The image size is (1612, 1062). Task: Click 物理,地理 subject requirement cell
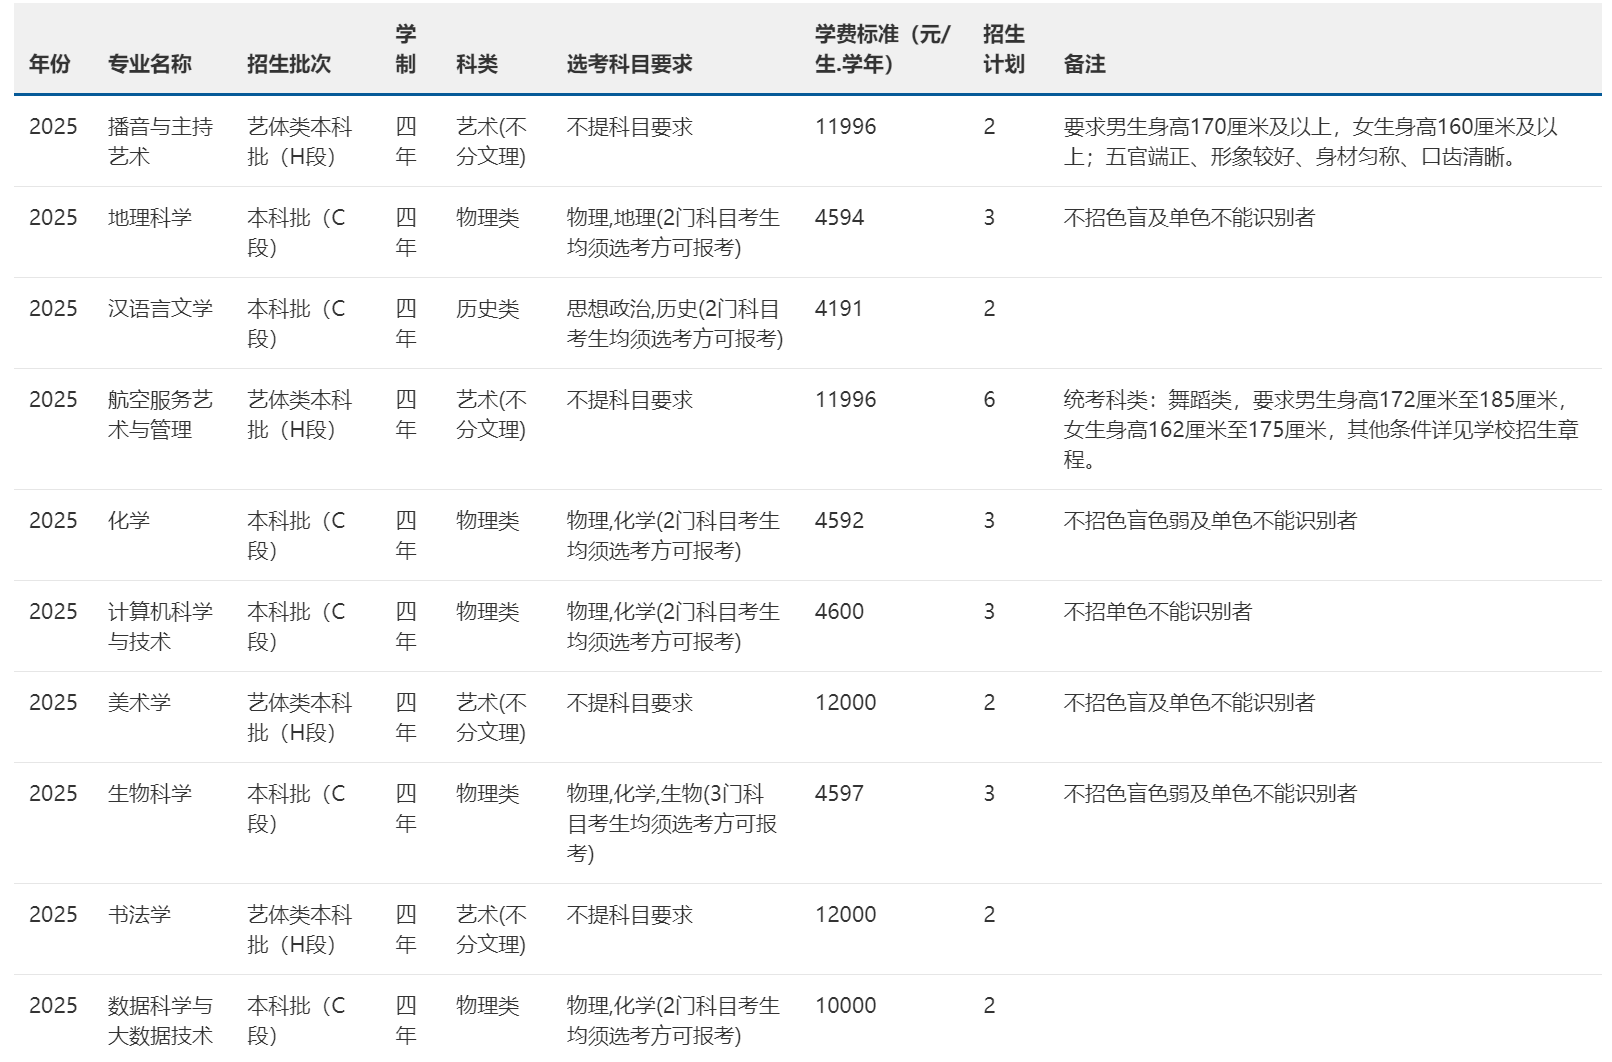click(x=673, y=233)
